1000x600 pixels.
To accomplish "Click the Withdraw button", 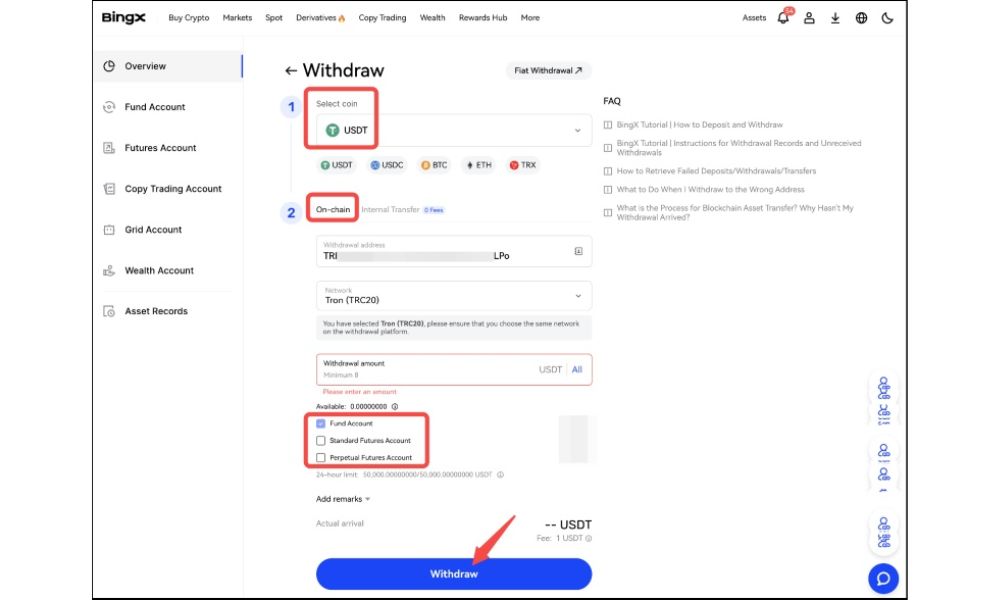I will 453,574.
